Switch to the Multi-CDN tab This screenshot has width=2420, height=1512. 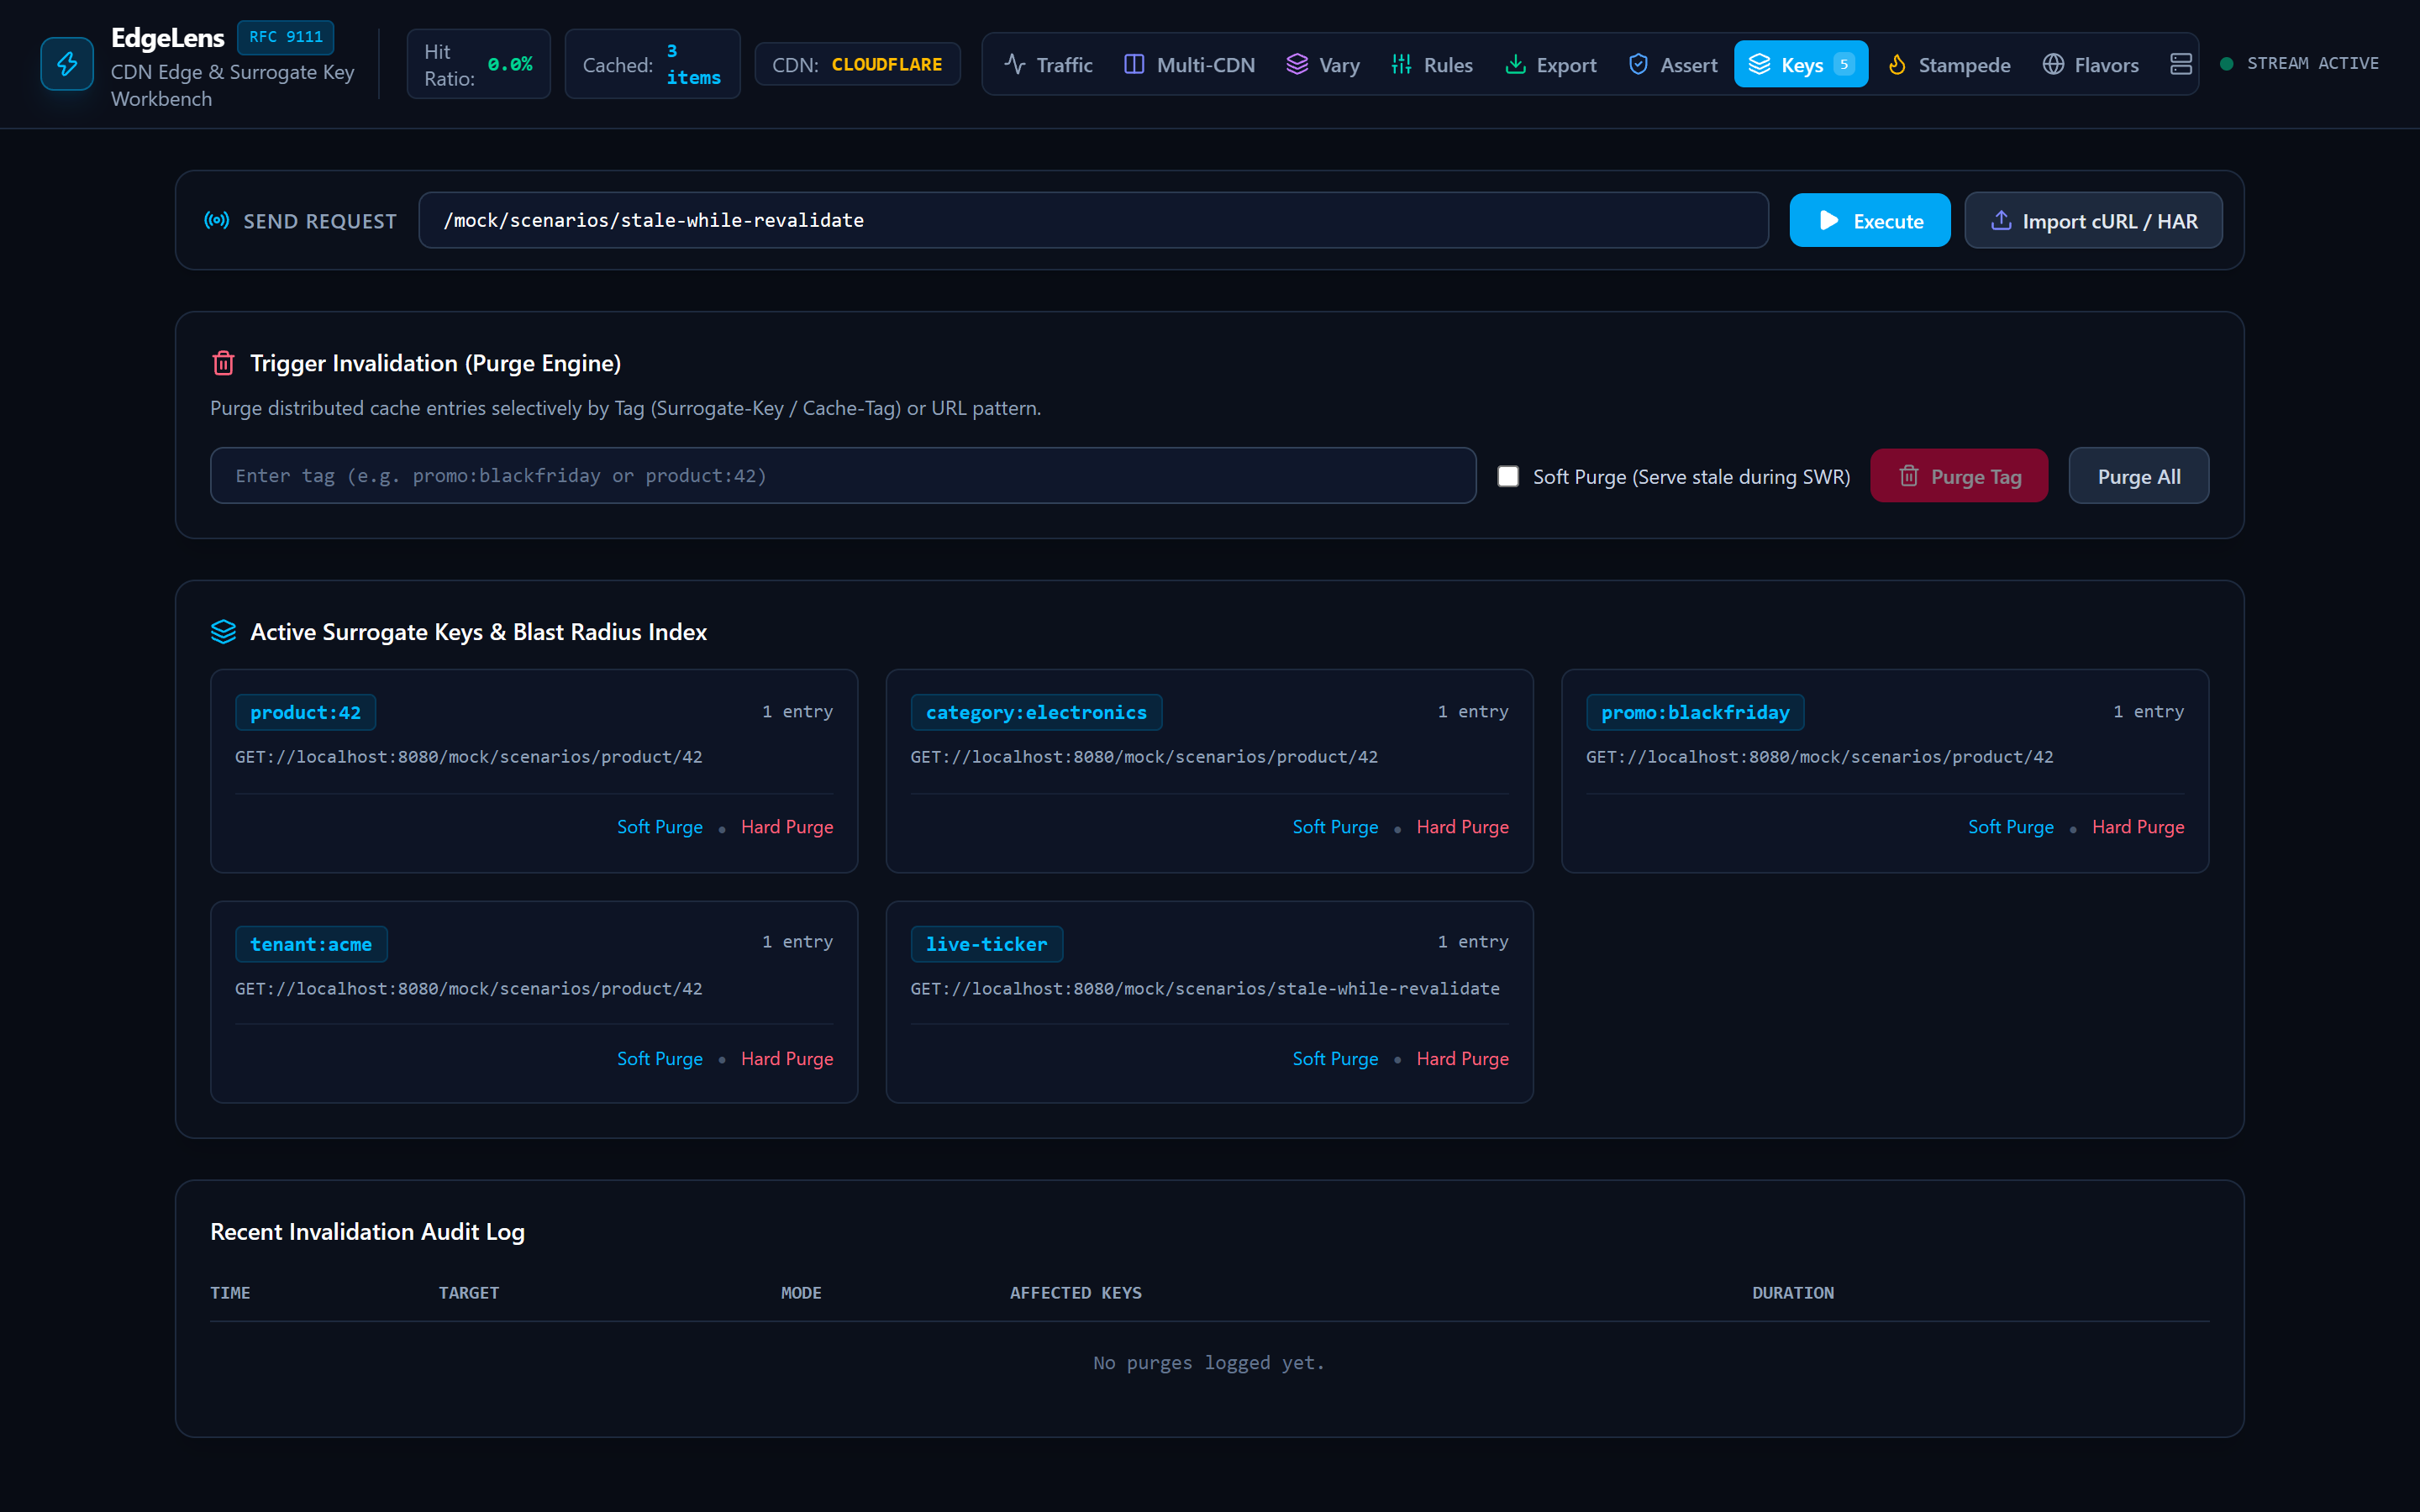[1189, 64]
